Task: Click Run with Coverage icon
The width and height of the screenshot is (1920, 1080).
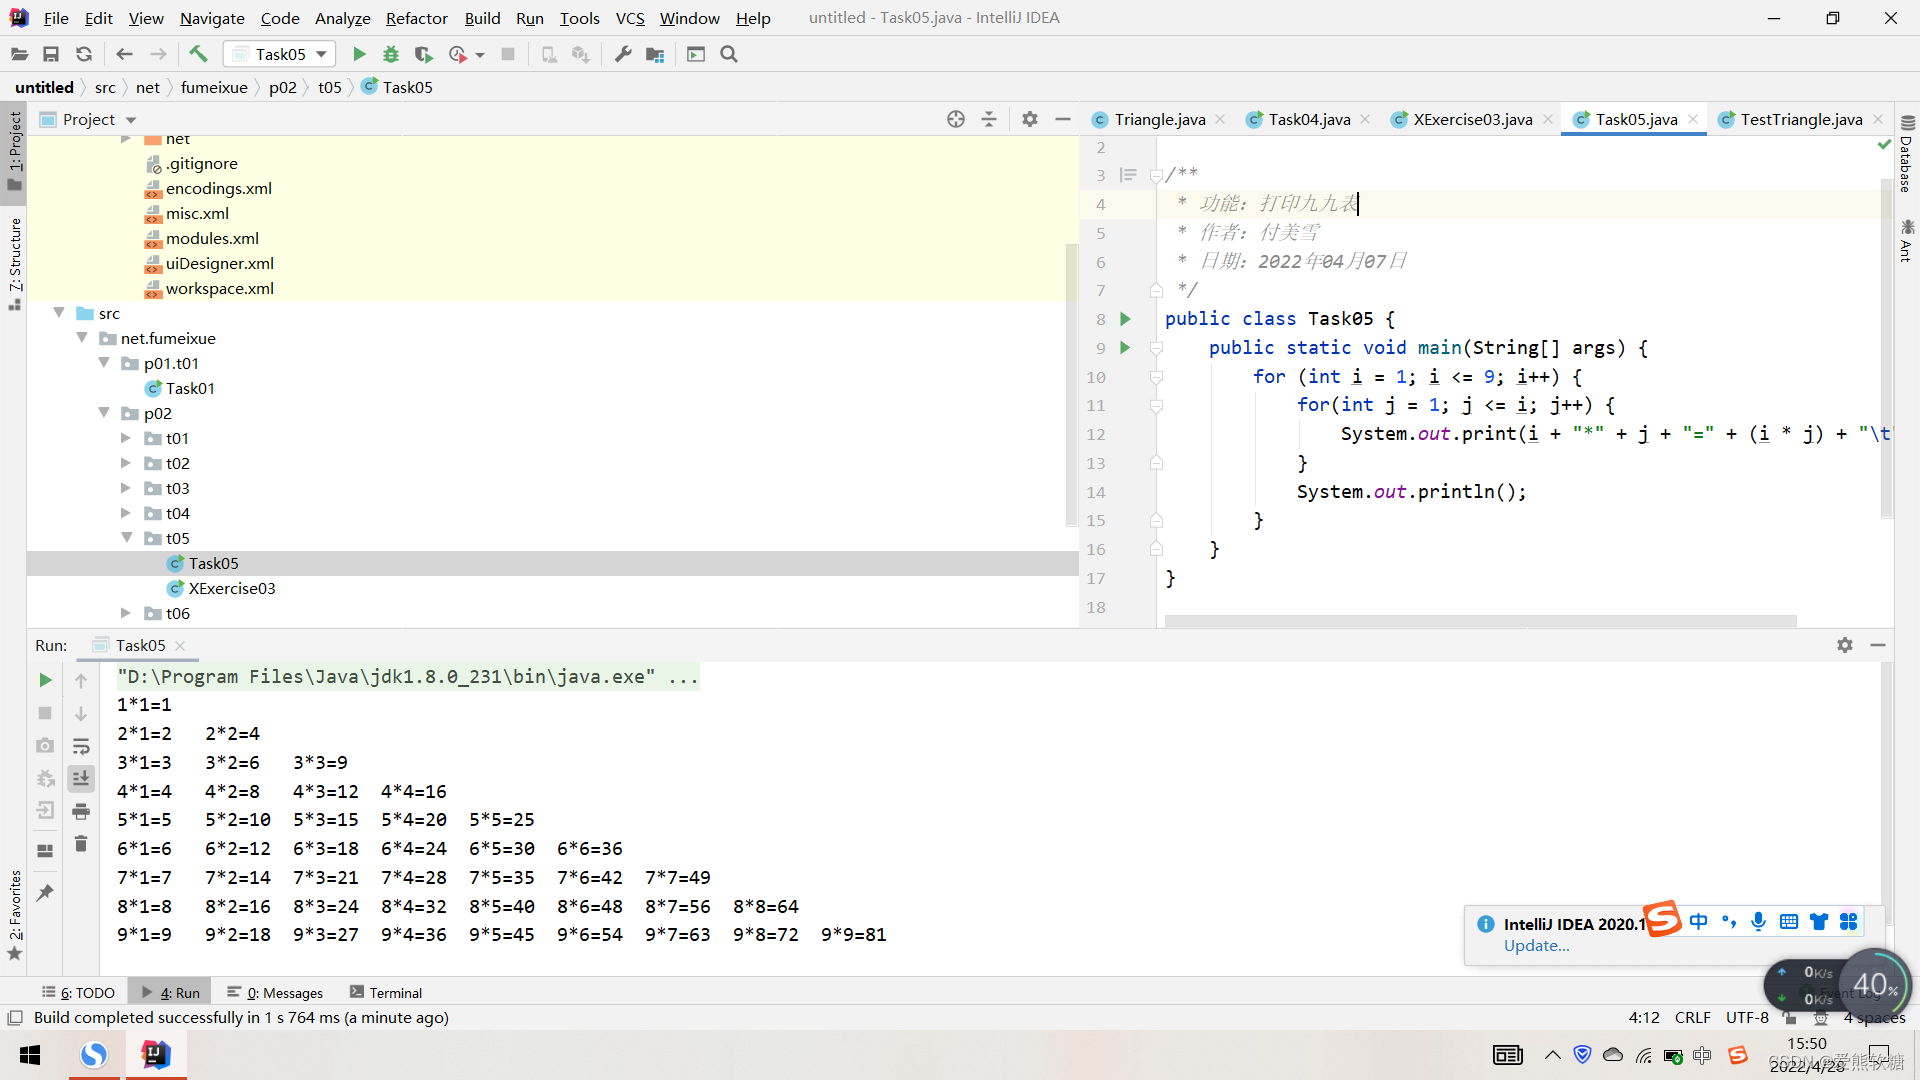Action: pyautogui.click(x=423, y=54)
